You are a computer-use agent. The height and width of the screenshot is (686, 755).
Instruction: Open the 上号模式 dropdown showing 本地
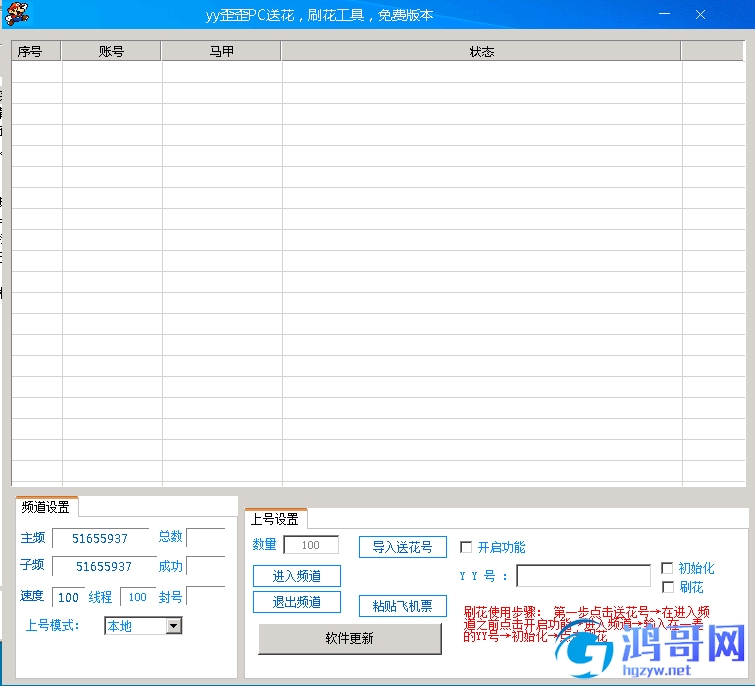(143, 626)
